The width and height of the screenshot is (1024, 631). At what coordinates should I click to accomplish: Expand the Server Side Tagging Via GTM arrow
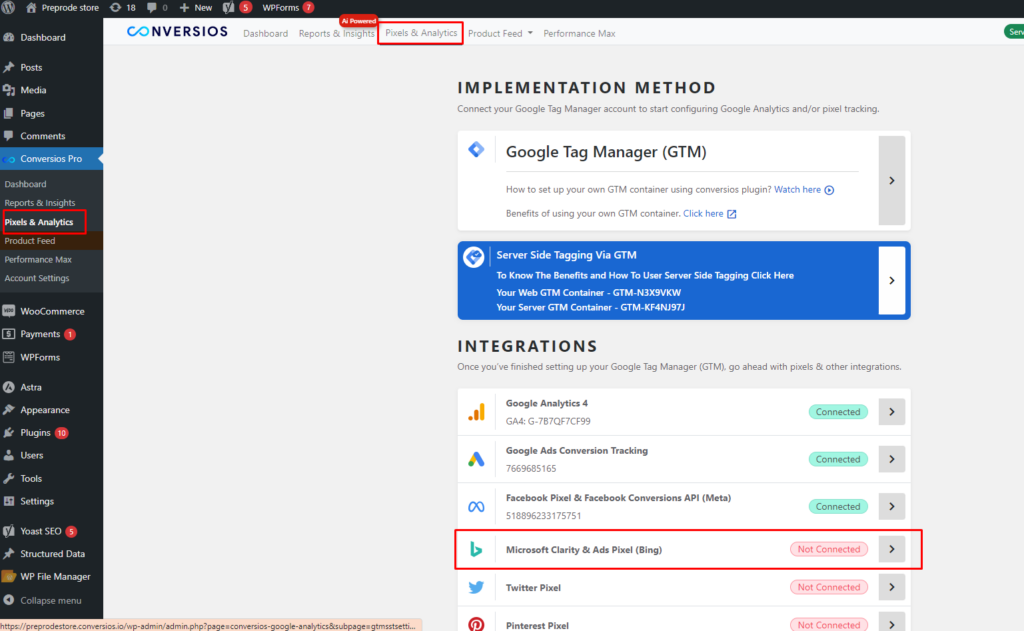click(891, 280)
